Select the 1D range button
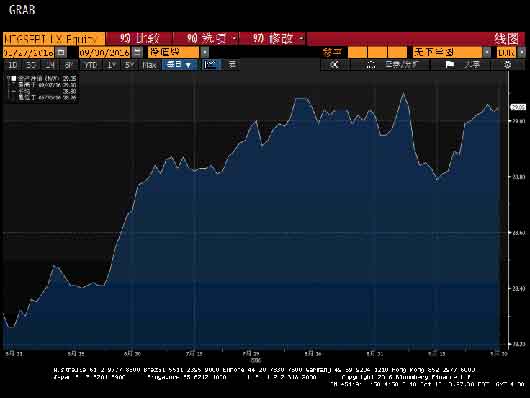 (x=12, y=65)
